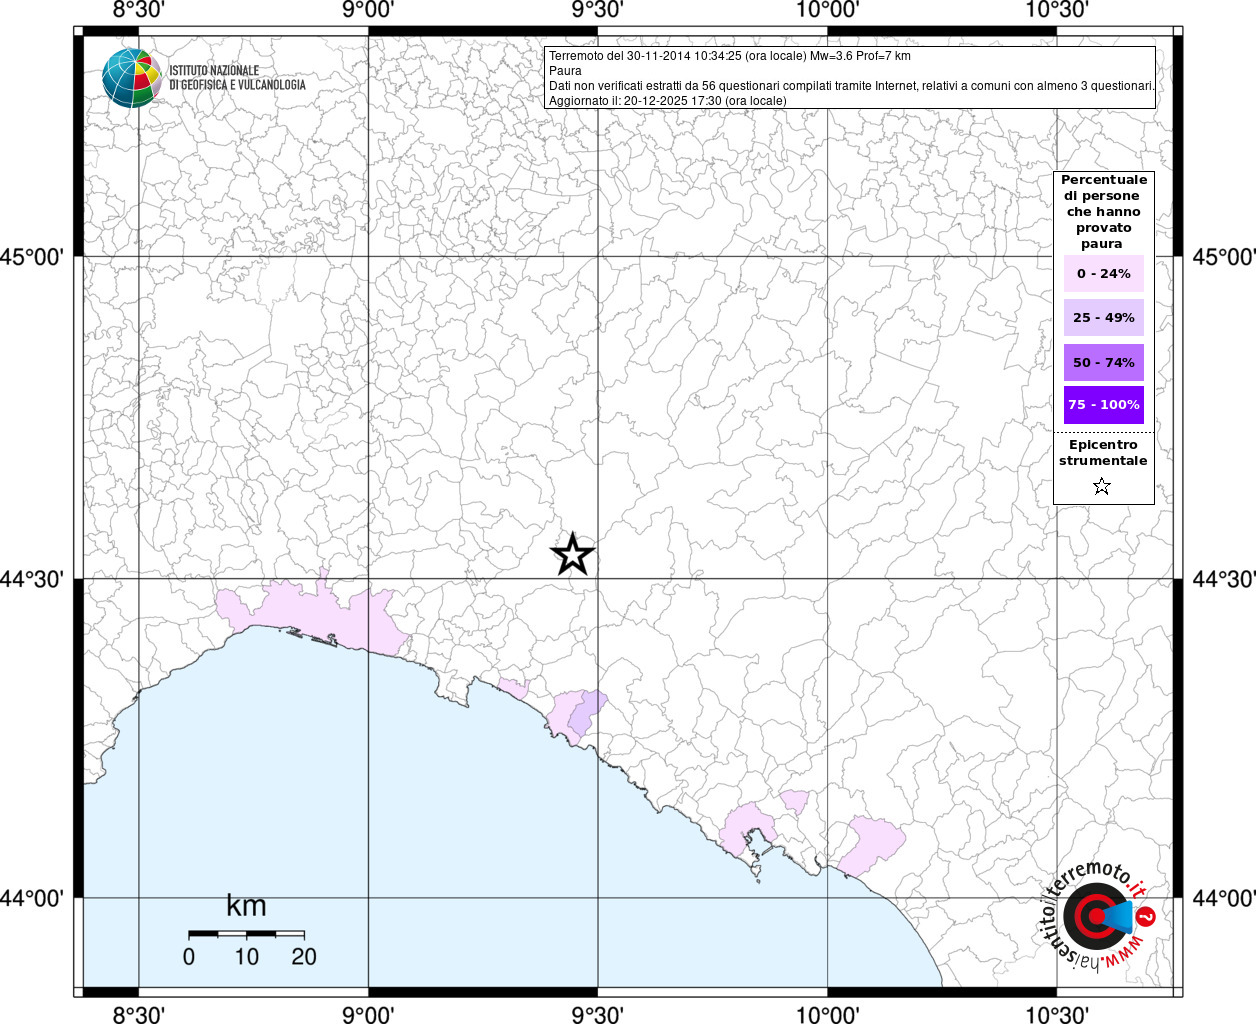The image size is (1256, 1024).
Task: Click the 'Aggiornato il: 20-12-2025' line
Action: pyautogui.click(x=668, y=101)
